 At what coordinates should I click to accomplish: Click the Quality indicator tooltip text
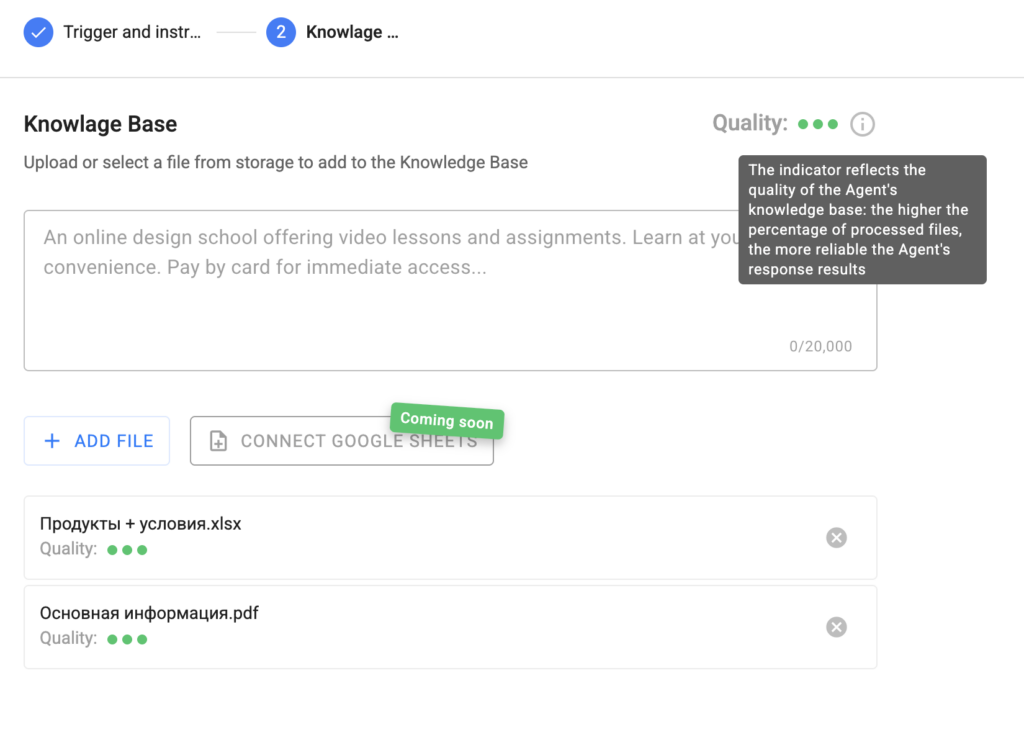click(861, 219)
